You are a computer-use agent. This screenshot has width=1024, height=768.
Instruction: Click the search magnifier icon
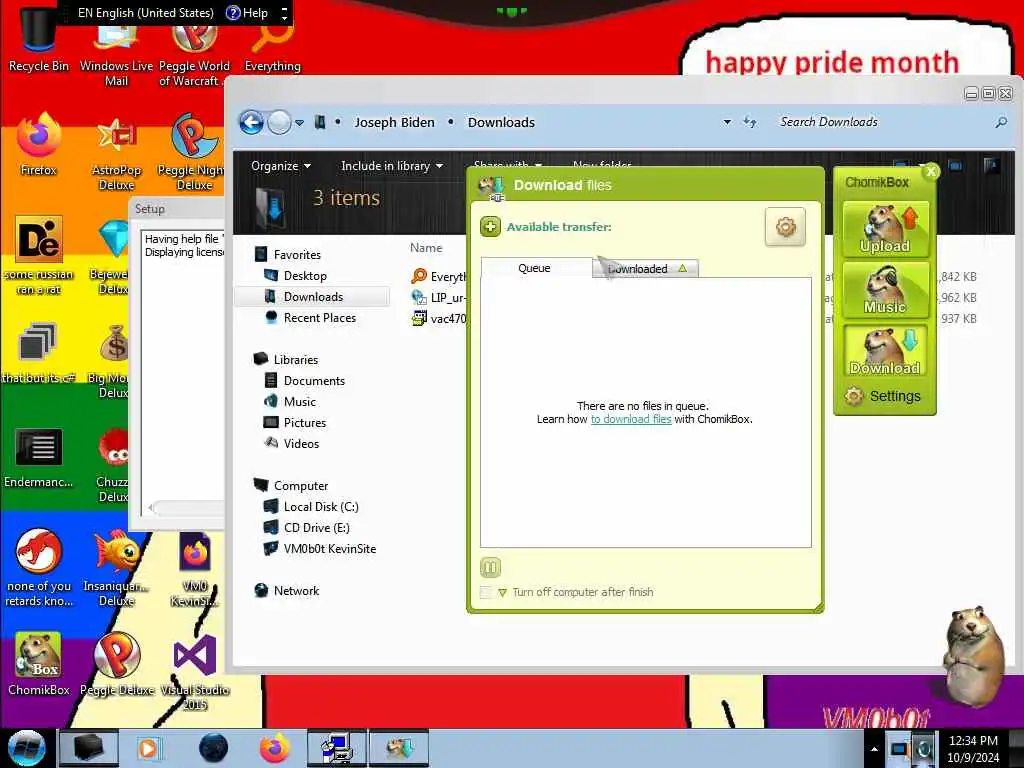point(1000,122)
